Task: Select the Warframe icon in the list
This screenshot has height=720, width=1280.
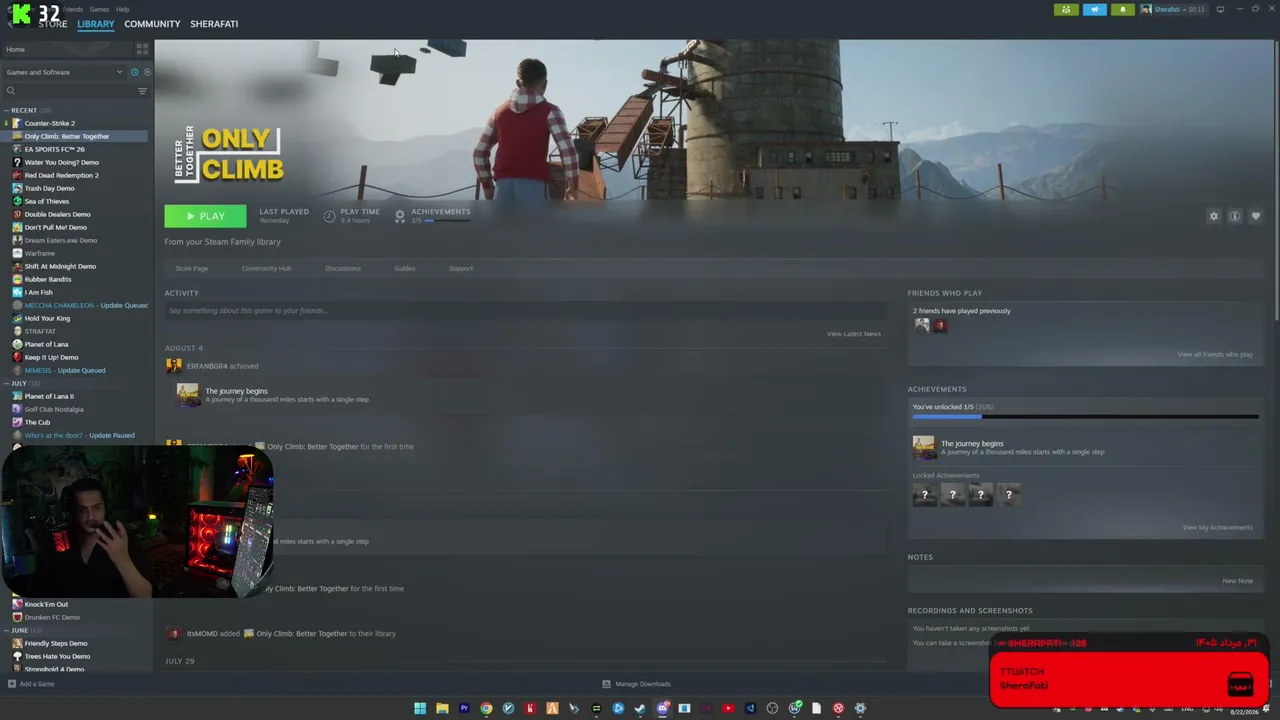Action: tap(17, 253)
